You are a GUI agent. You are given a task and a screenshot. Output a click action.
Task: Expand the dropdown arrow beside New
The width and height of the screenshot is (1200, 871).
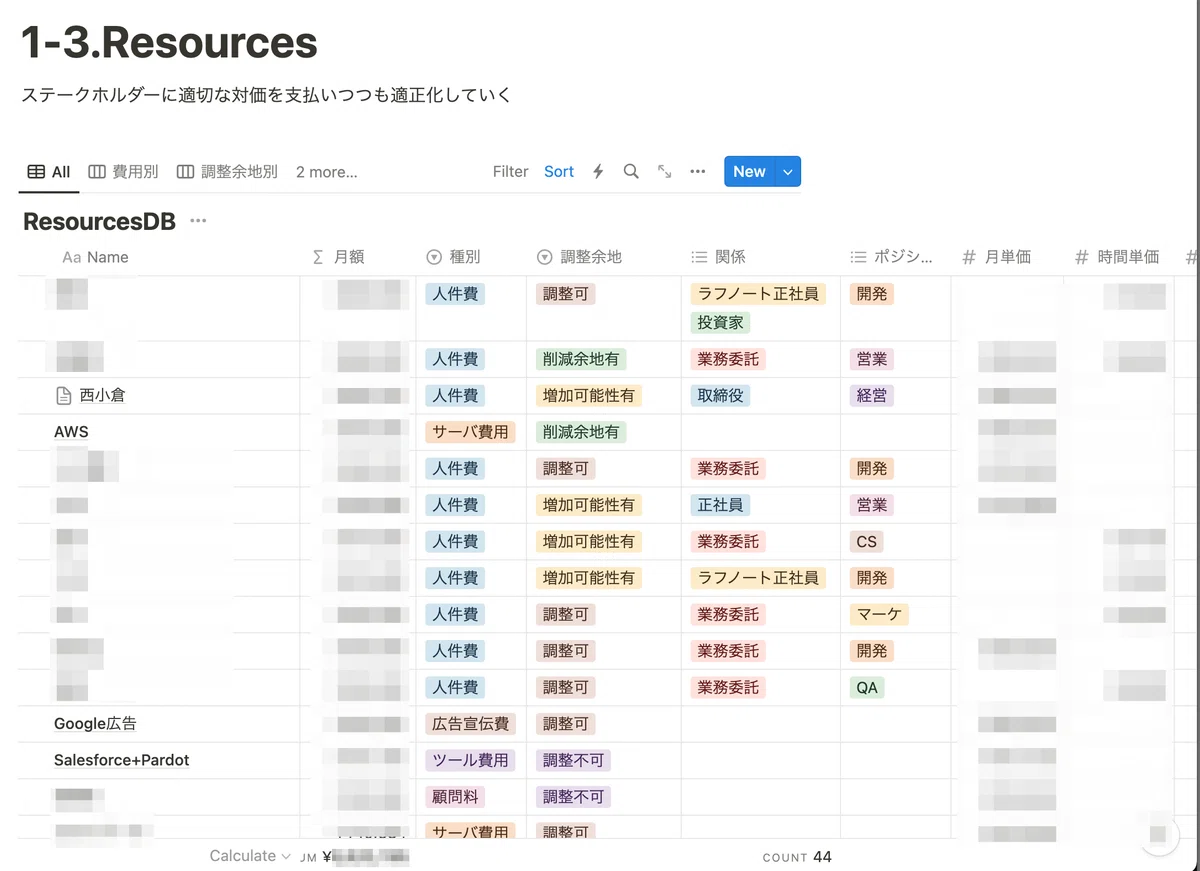click(x=788, y=172)
